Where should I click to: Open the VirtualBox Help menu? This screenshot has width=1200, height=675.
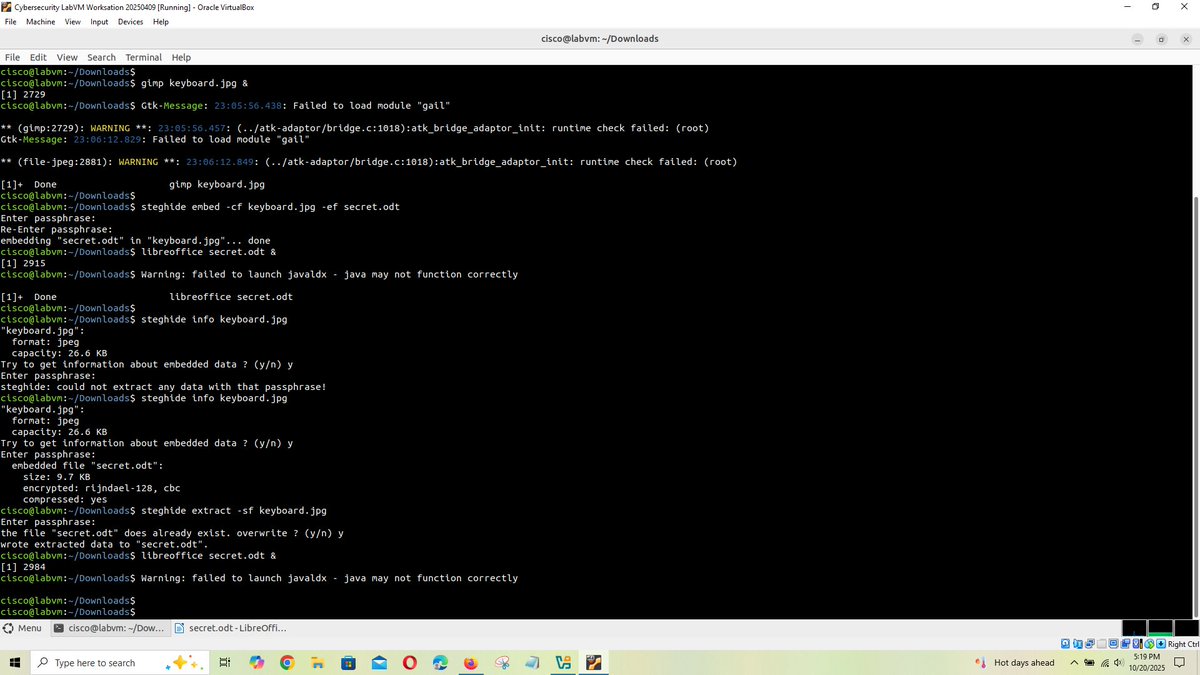pos(160,21)
